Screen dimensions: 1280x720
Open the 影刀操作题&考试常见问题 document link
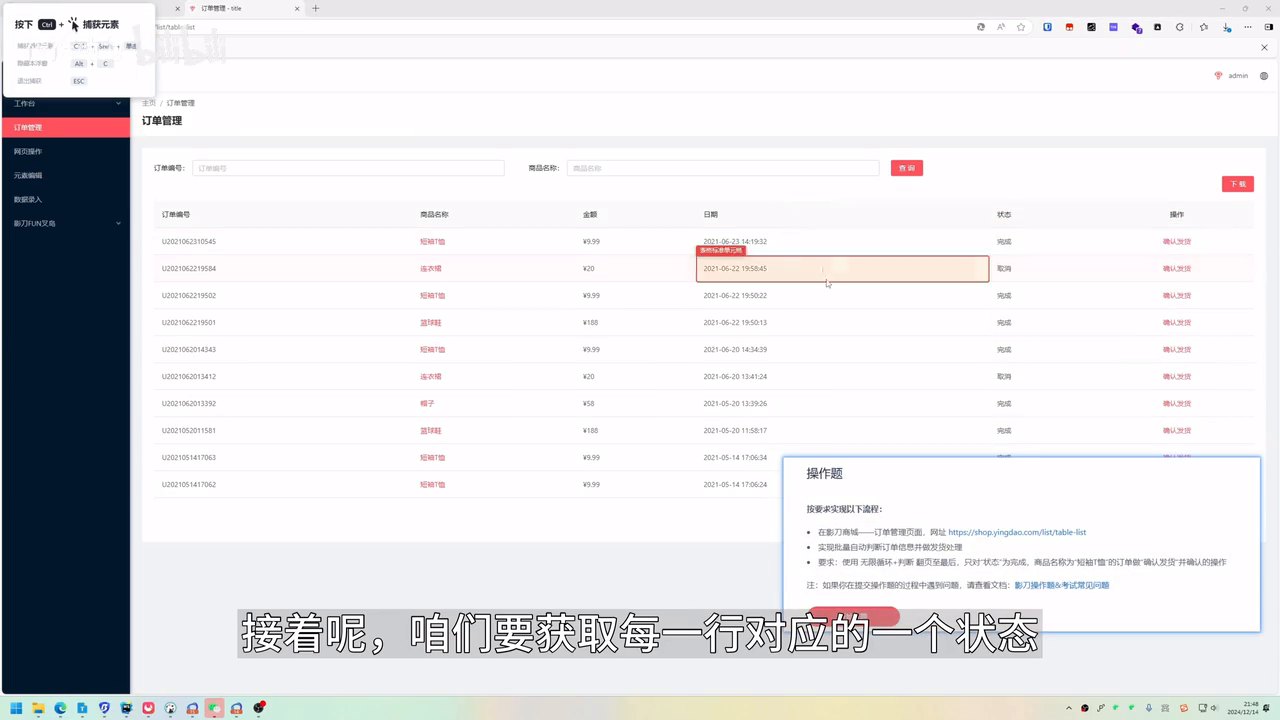click(x=1061, y=585)
